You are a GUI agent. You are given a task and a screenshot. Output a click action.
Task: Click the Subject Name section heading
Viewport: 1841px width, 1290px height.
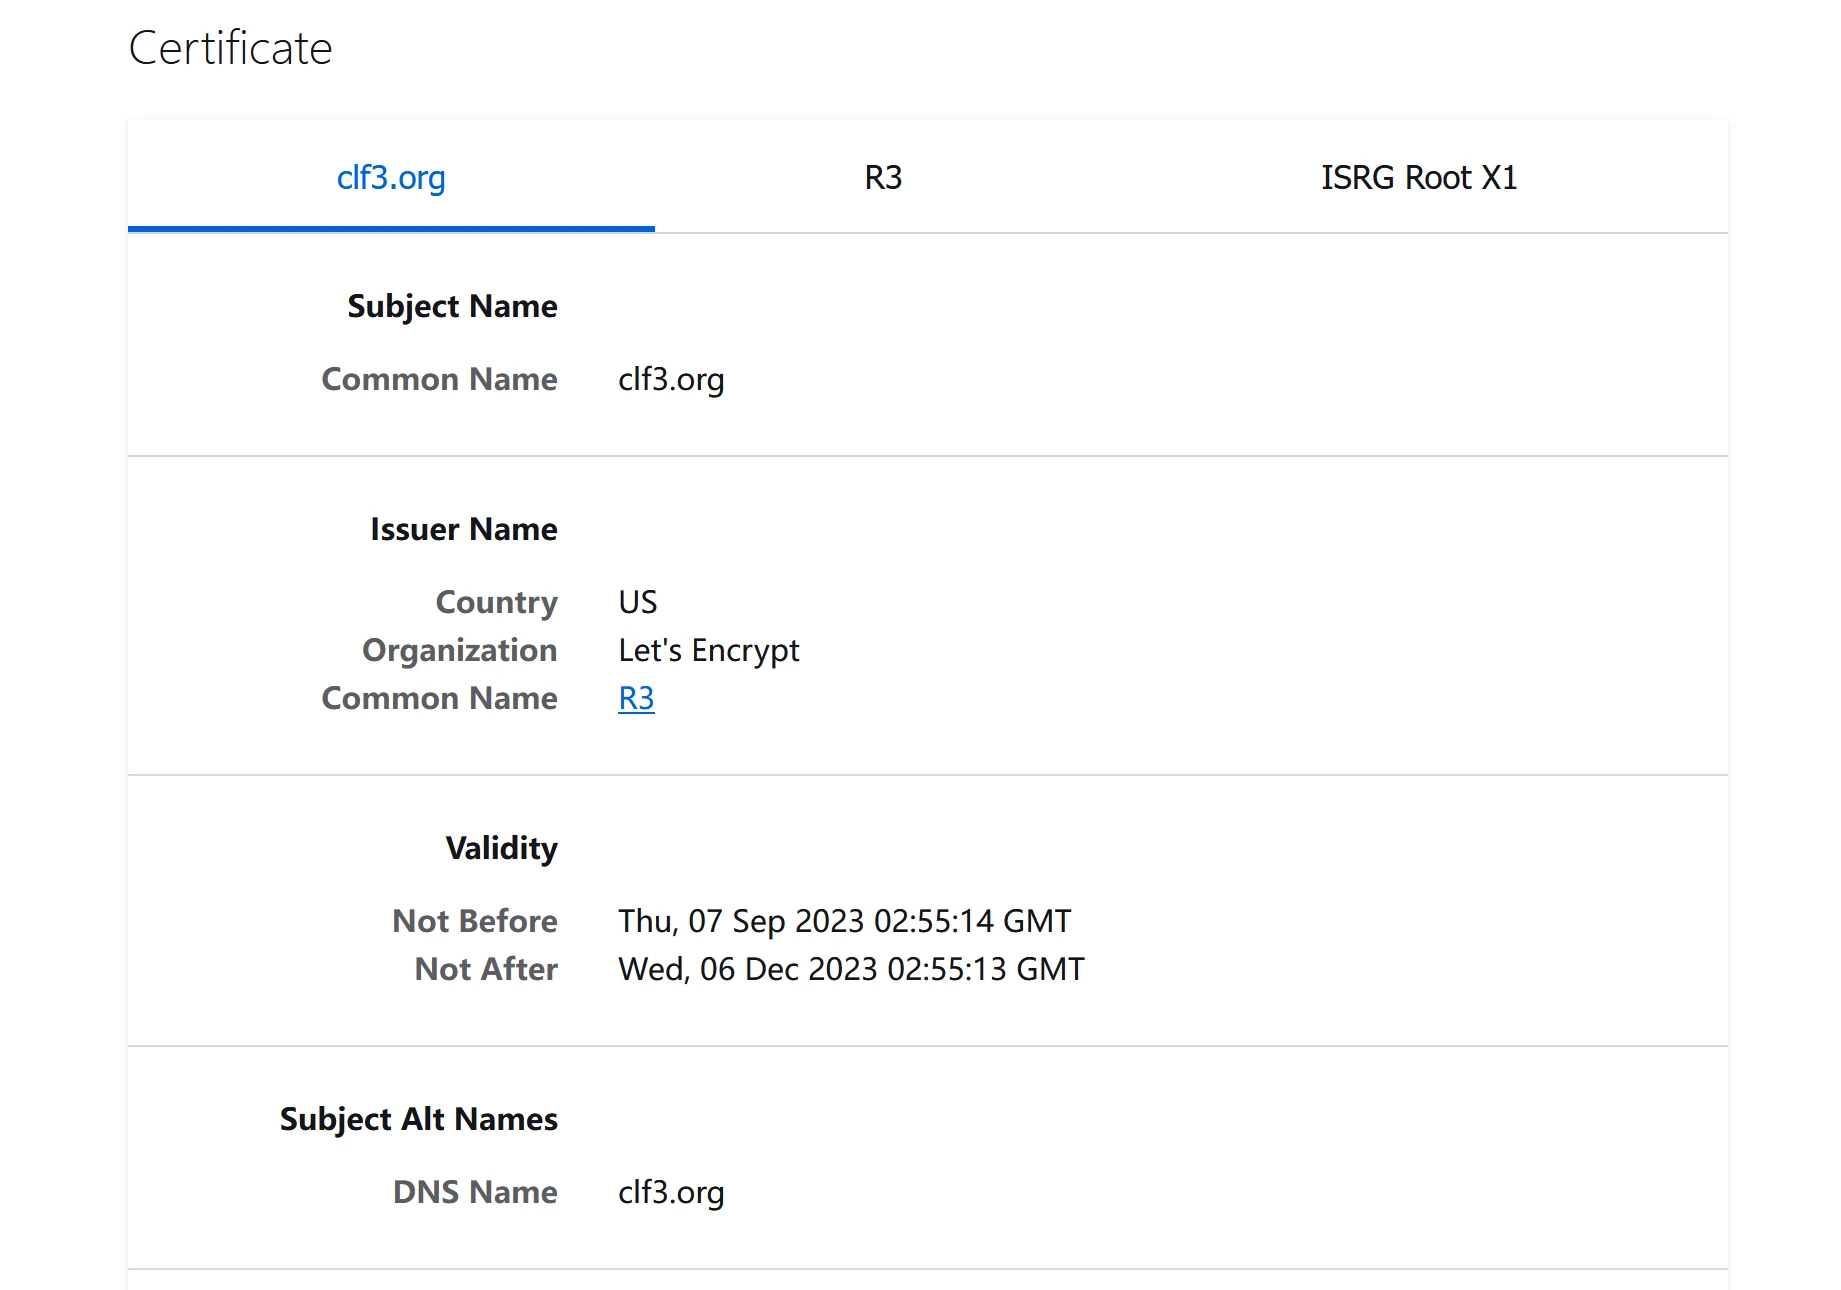pos(452,306)
